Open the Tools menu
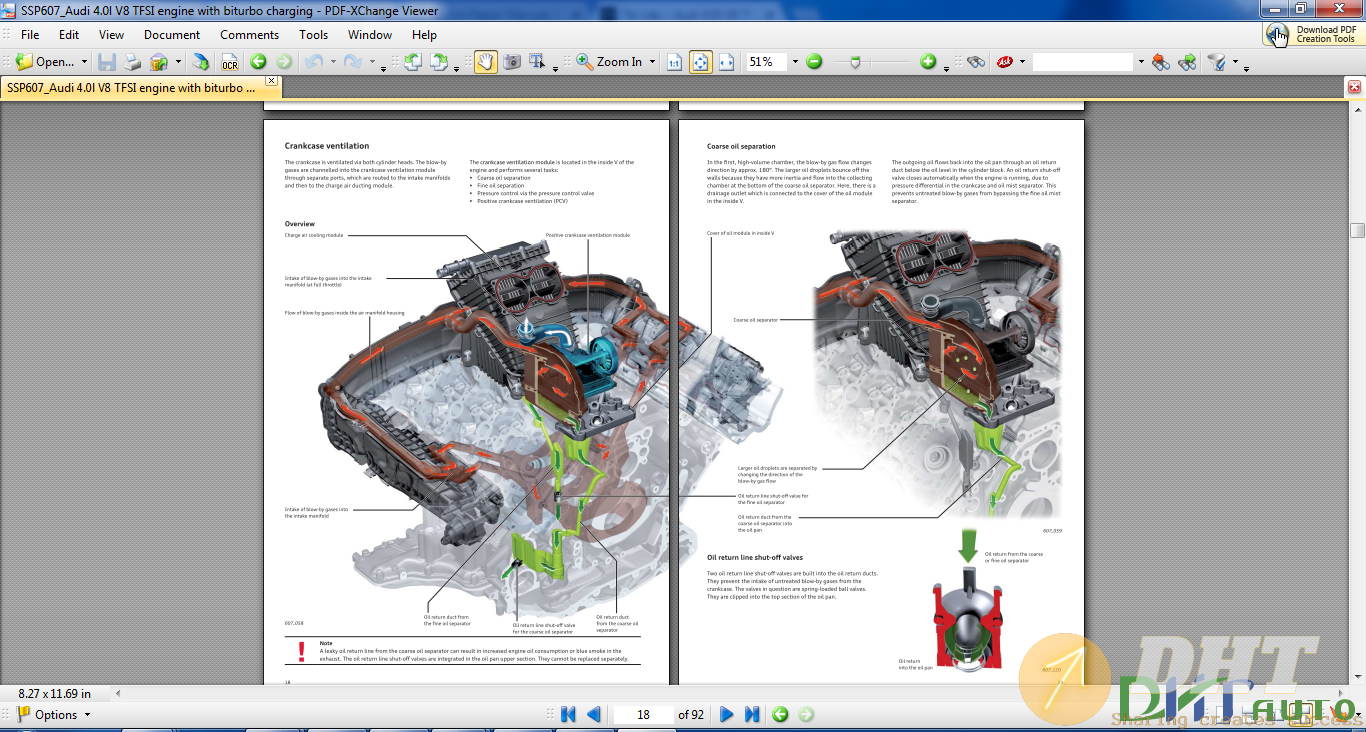 point(314,34)
